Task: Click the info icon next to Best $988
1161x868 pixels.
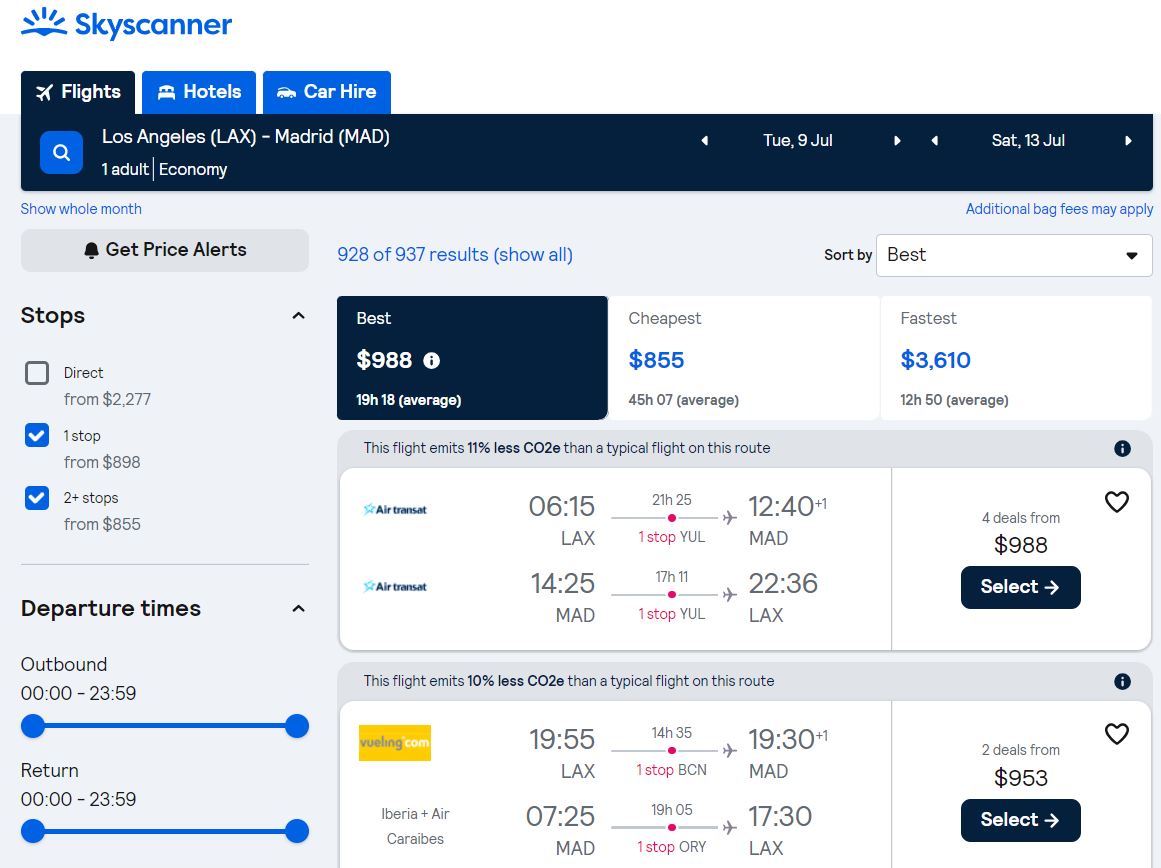Action: pos(432,361)
